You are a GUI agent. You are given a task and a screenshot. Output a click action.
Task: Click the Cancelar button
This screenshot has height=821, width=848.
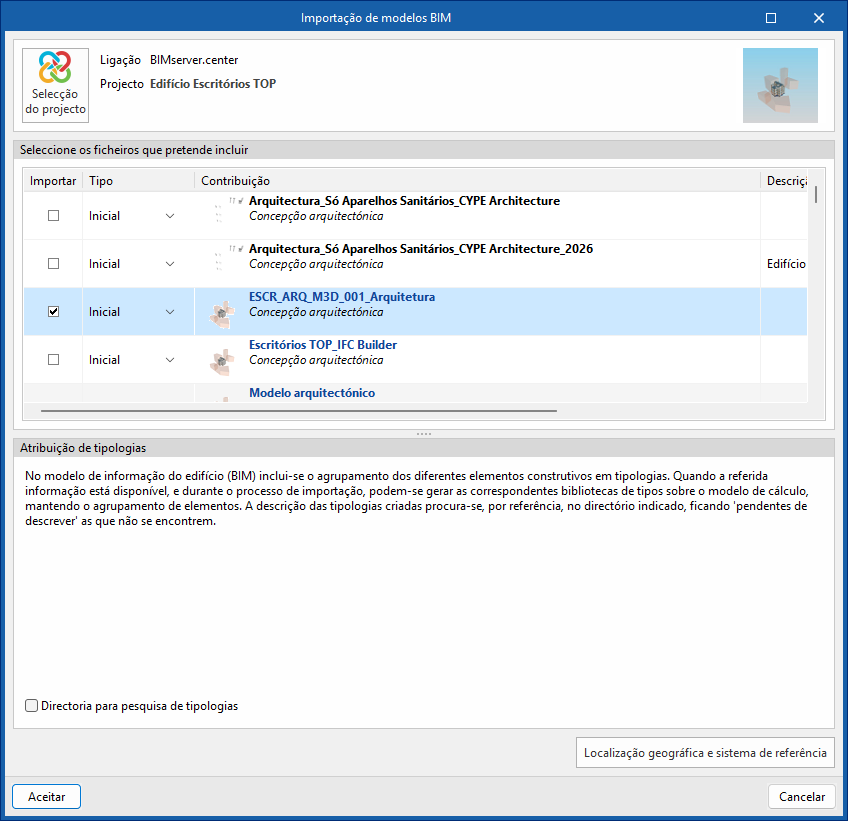click(801, 797)
